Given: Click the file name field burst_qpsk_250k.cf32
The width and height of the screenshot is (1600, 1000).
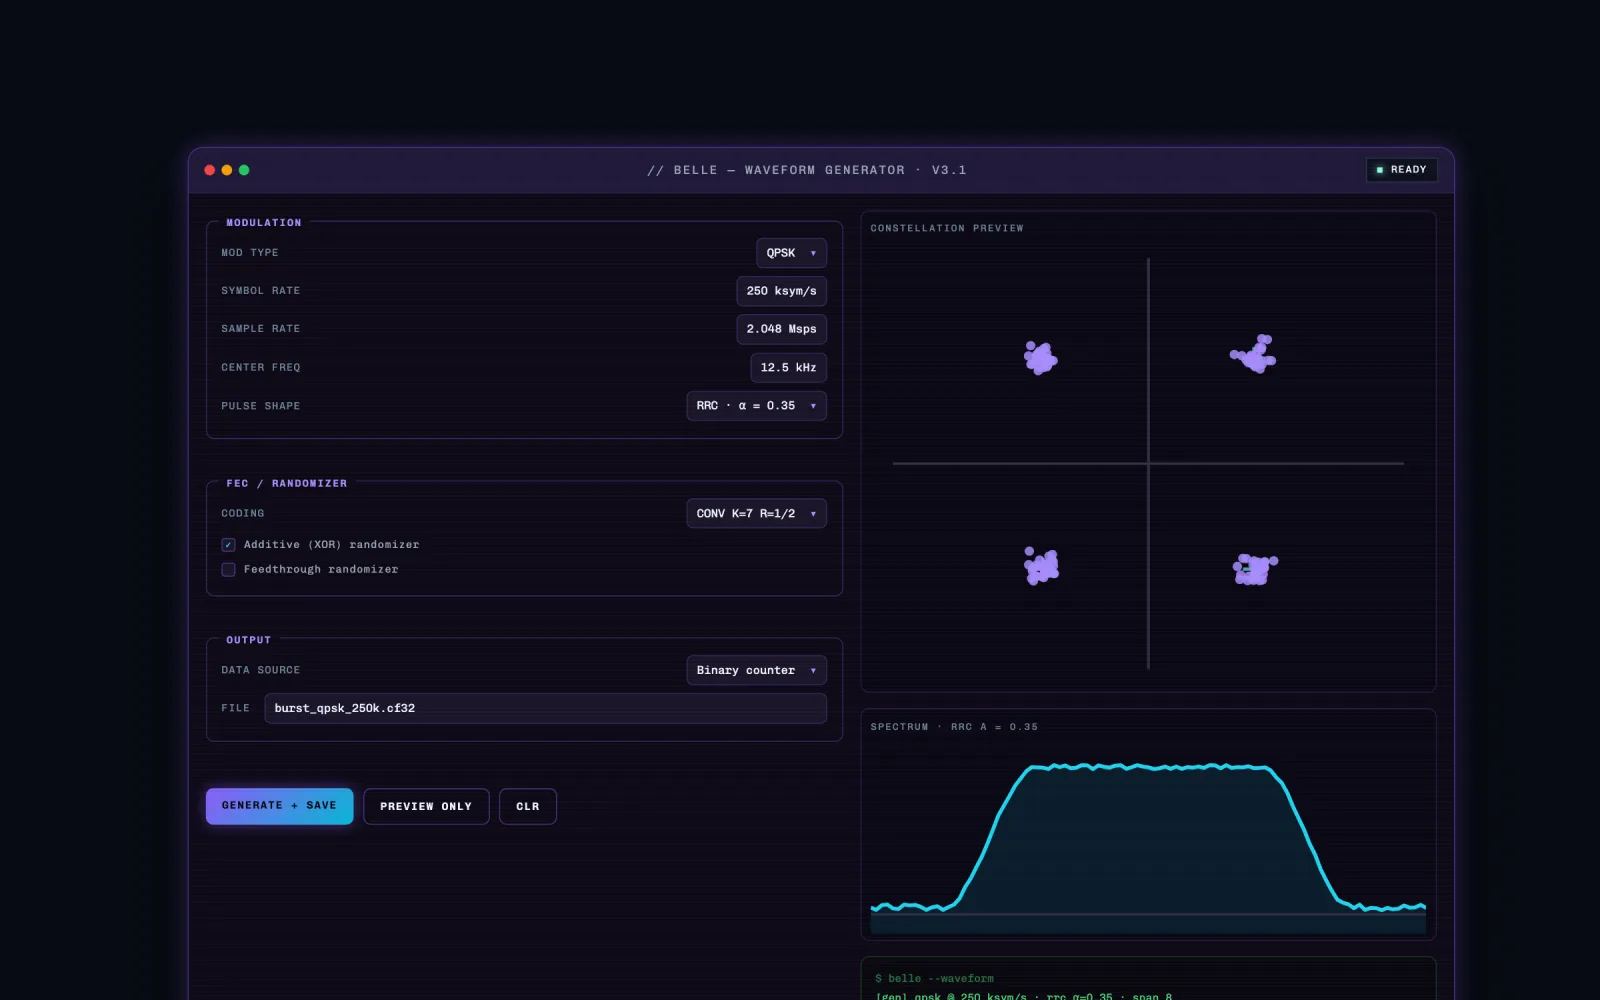Looking at the screenshot, I should point(545,708).
